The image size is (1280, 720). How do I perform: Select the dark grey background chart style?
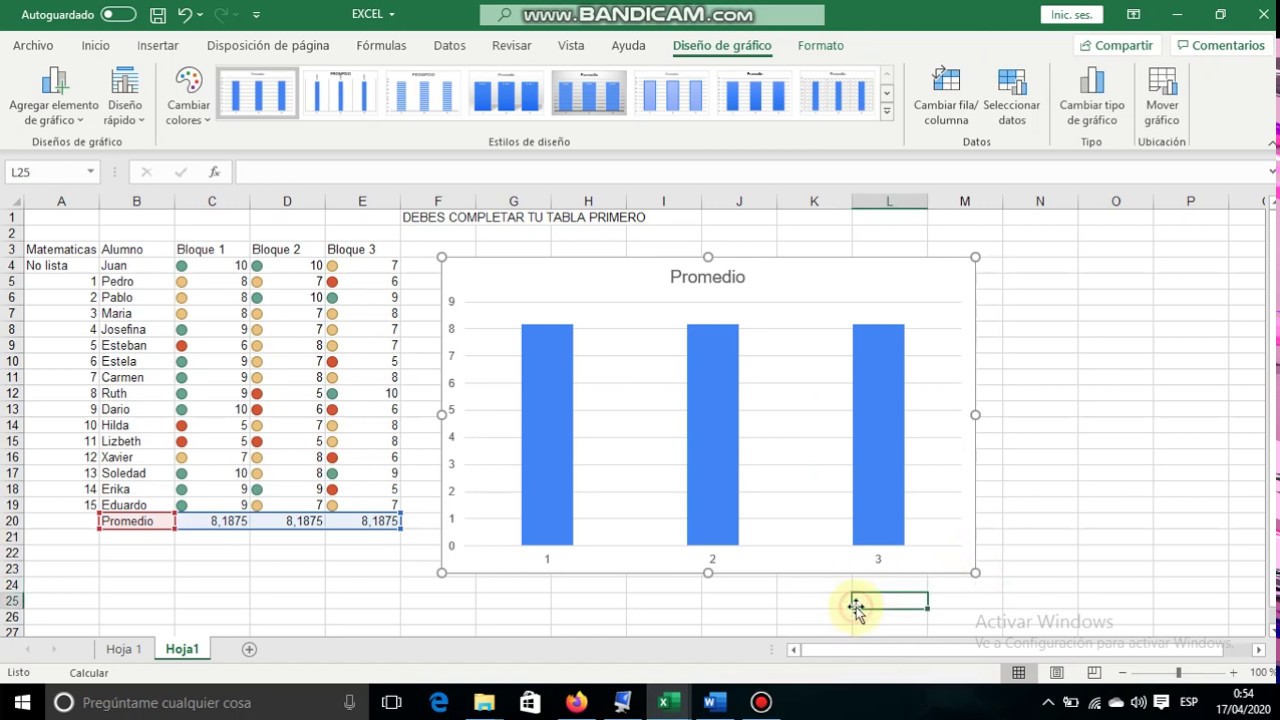(x=589, y=93)
